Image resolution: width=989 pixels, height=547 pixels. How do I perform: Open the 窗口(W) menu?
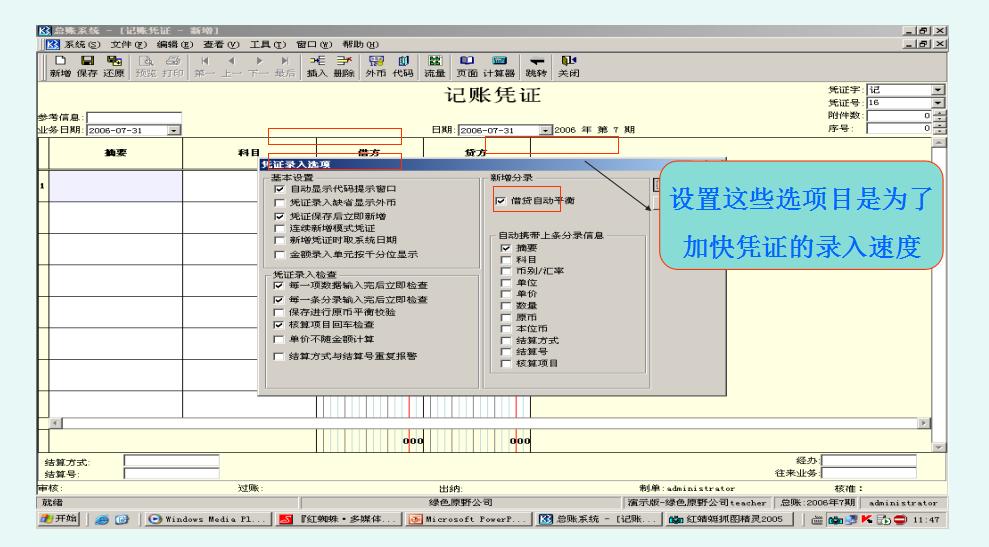(314, 44)
